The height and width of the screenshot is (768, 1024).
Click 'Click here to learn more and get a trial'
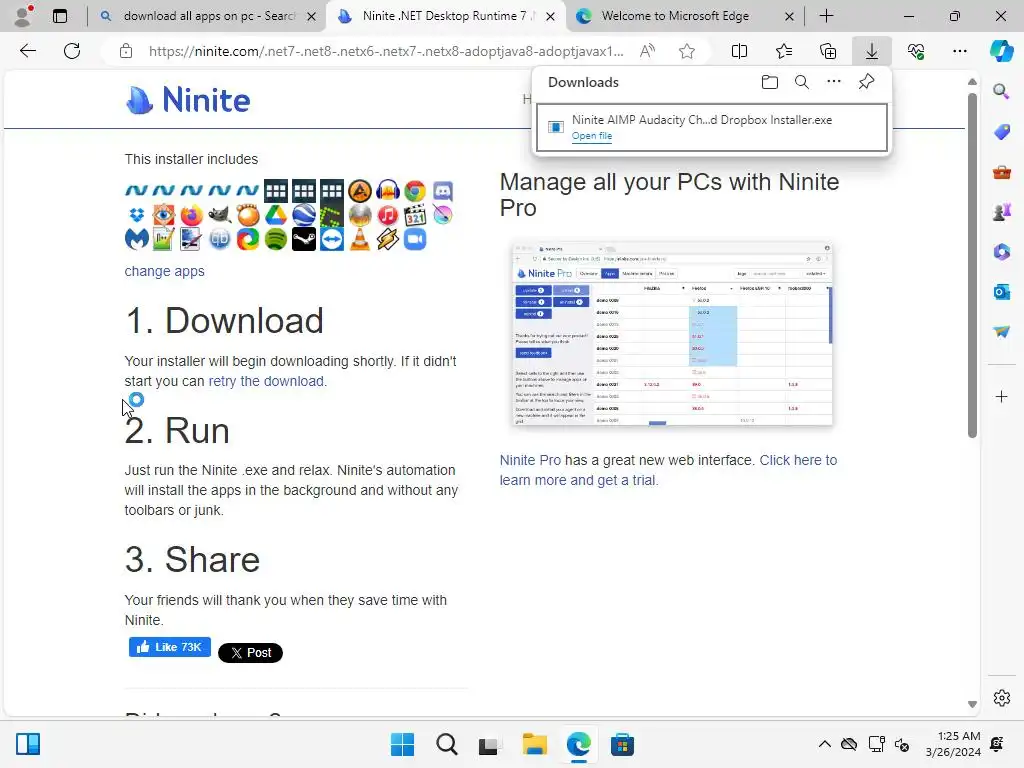click(x=667, y=470)
